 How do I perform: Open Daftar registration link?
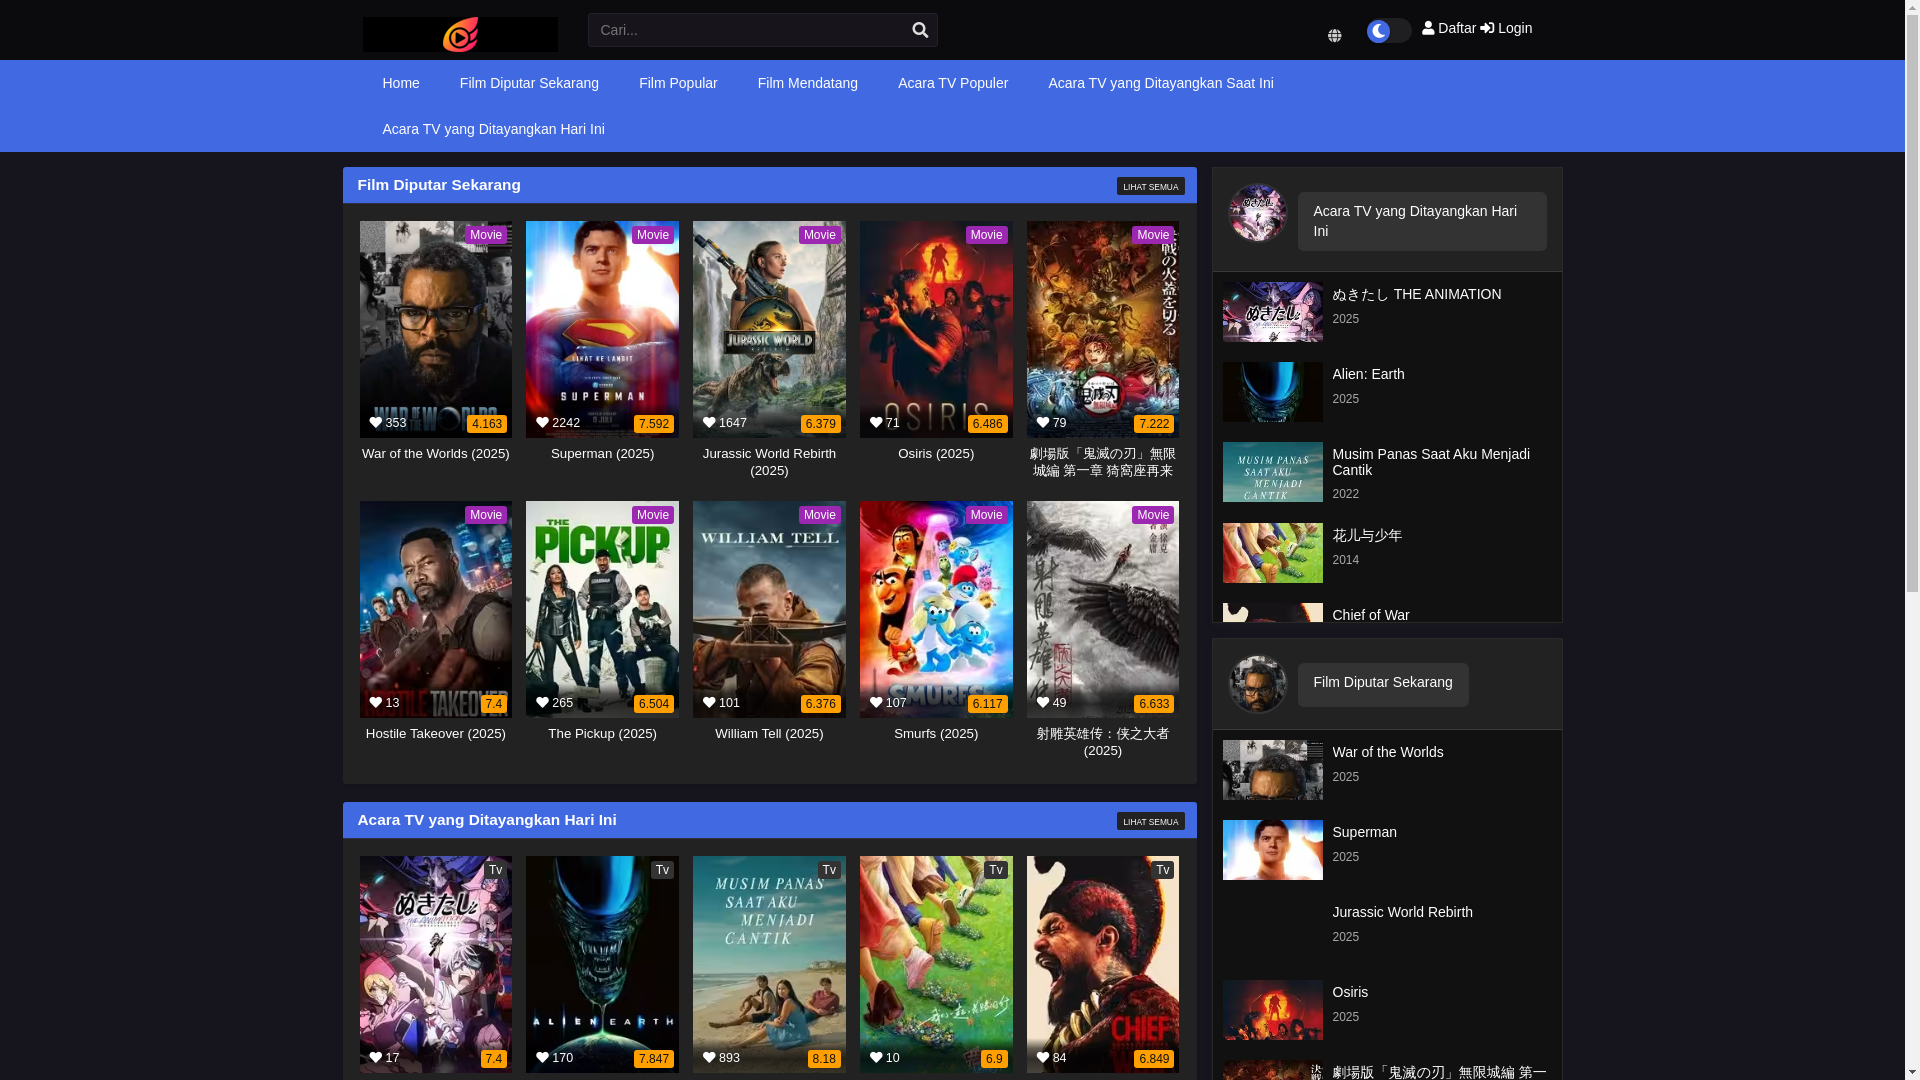click(1449, 28)
